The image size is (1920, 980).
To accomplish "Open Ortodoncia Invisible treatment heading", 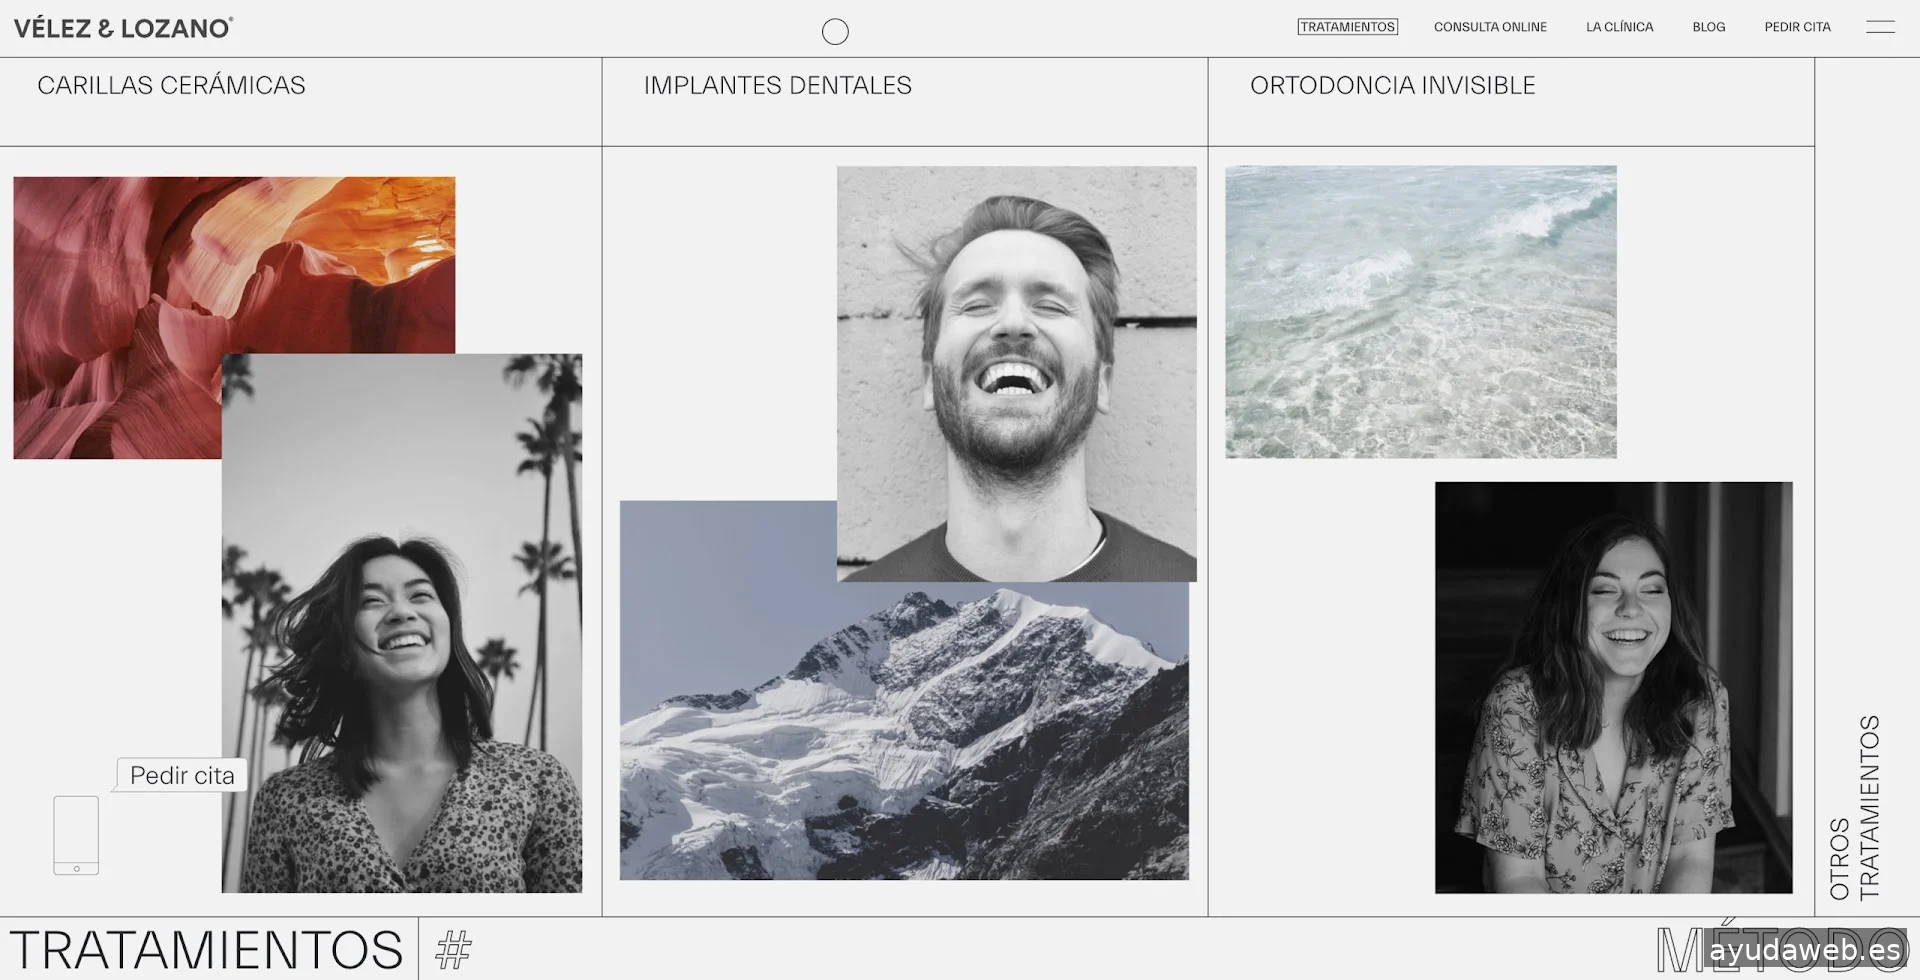I will tap(1392, 86).
